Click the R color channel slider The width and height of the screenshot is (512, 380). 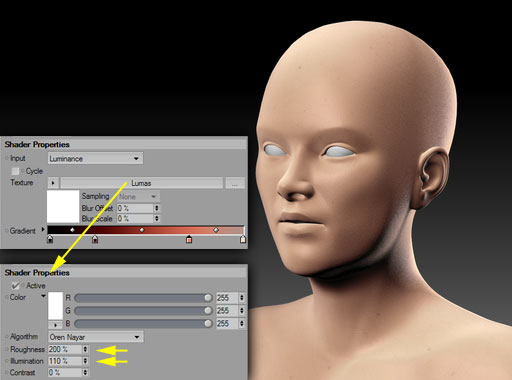click(x=143, y=298)
